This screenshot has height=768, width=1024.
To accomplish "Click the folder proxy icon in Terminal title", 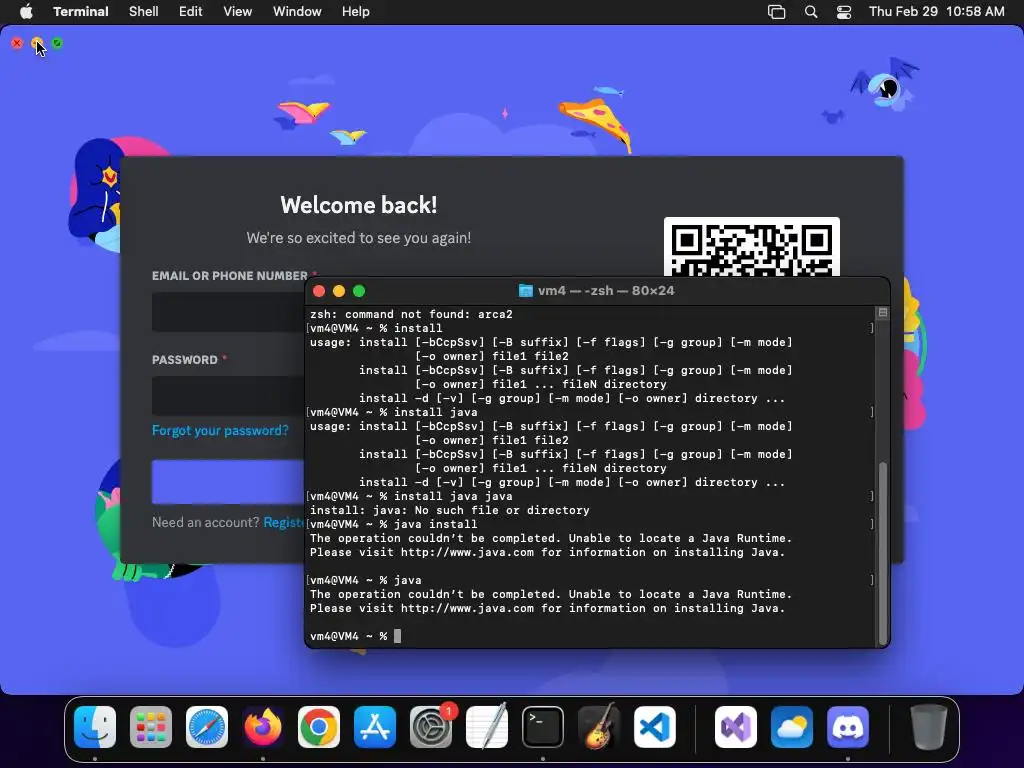I will 525,291.
